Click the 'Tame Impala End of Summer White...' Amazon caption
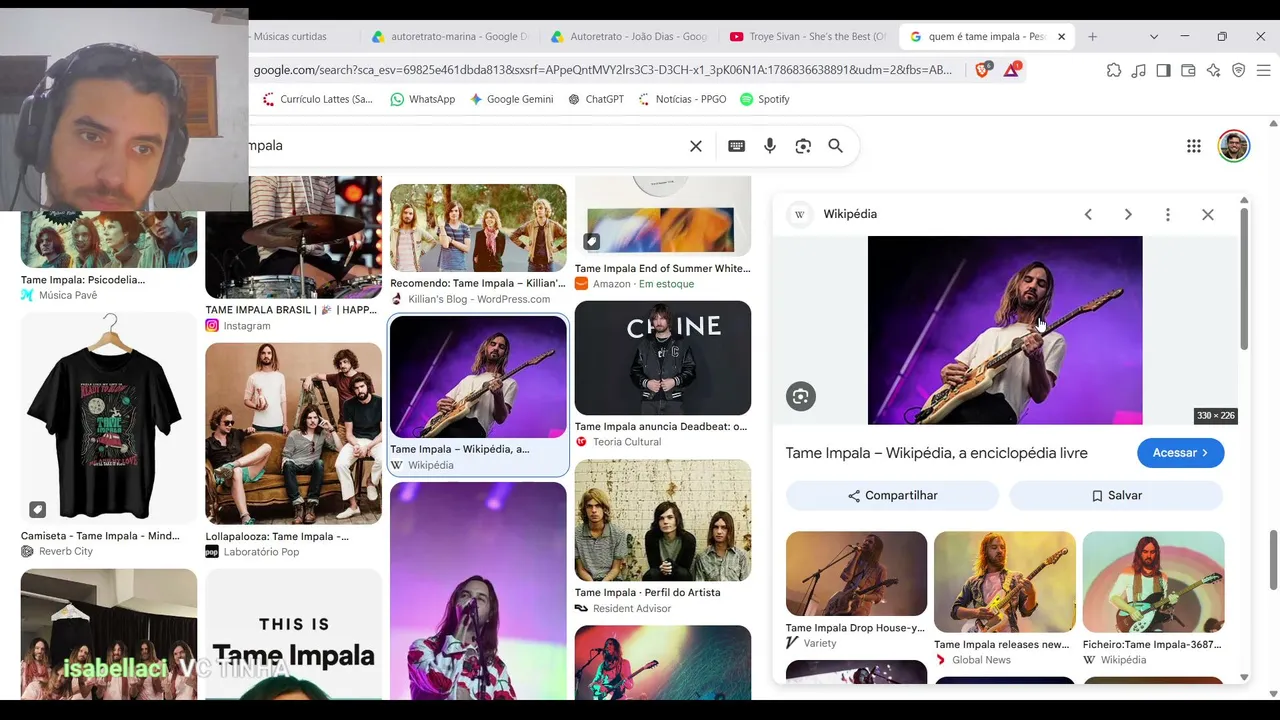Viewport: 1280px width, 720px height. [x=662, y=268]
